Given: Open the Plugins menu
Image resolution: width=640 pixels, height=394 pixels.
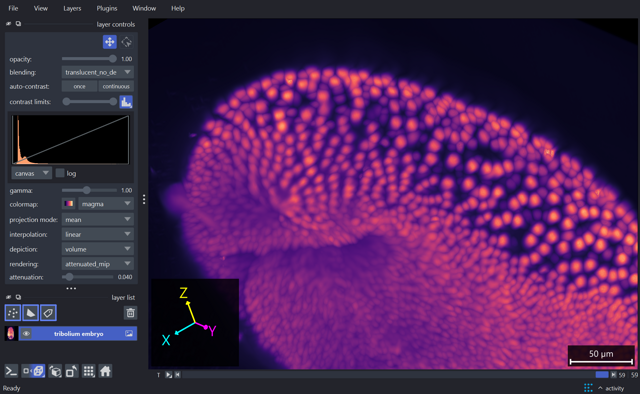Looking at the screenshot, I should [107, 8].
